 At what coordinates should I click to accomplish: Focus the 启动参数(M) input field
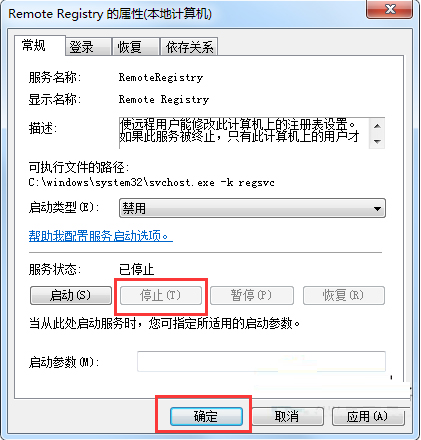pos(261,361)
